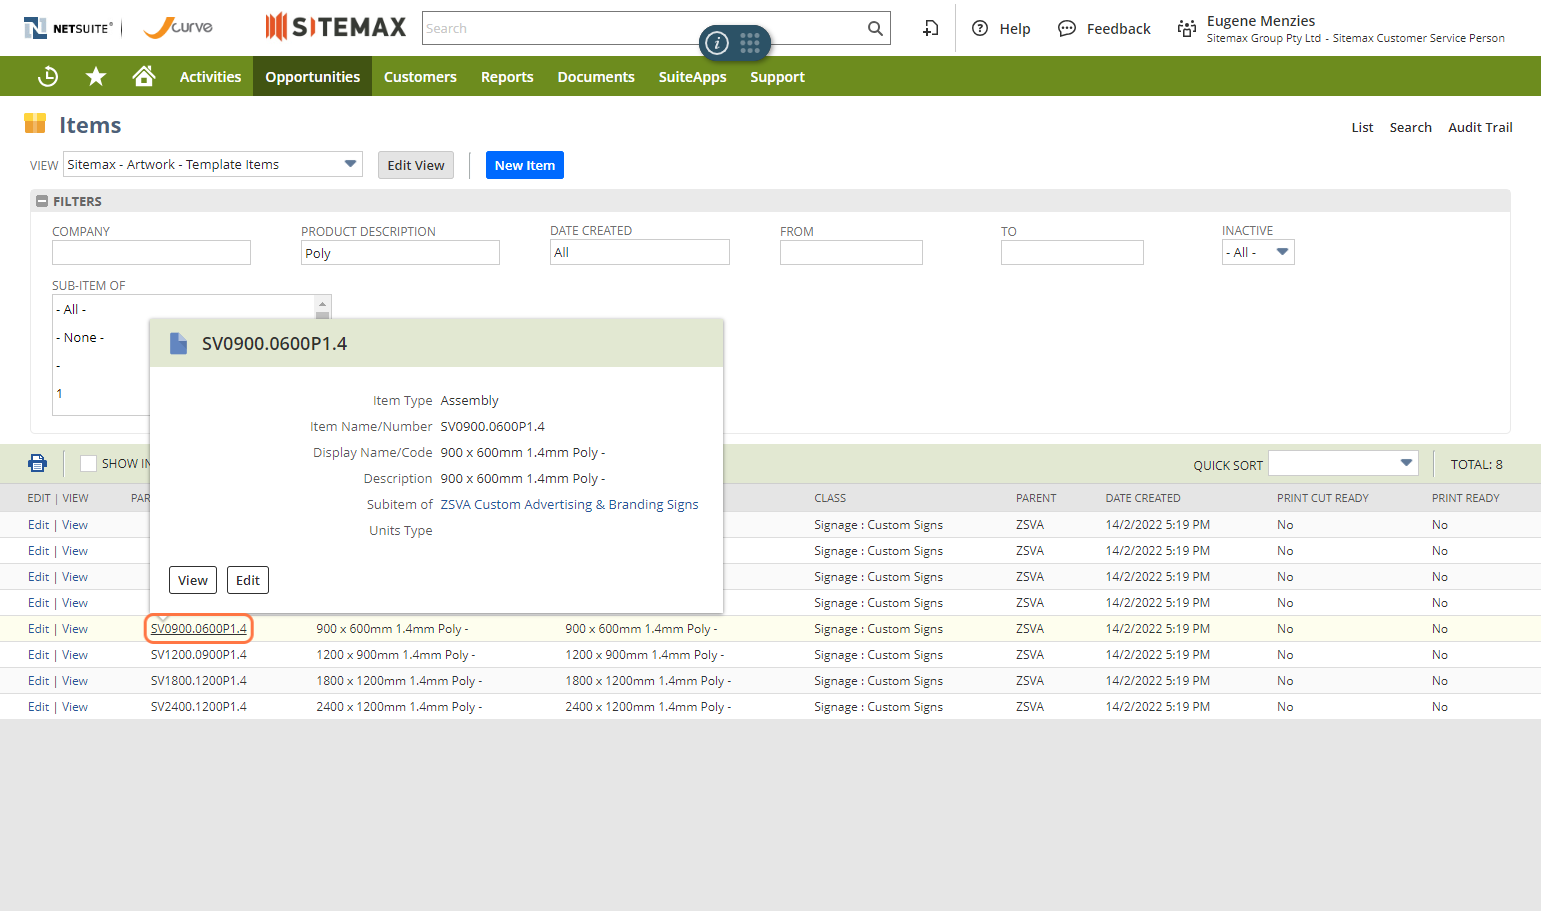
Task: Open the Shortcuts star icon
Action: click(x=96, y=77)
